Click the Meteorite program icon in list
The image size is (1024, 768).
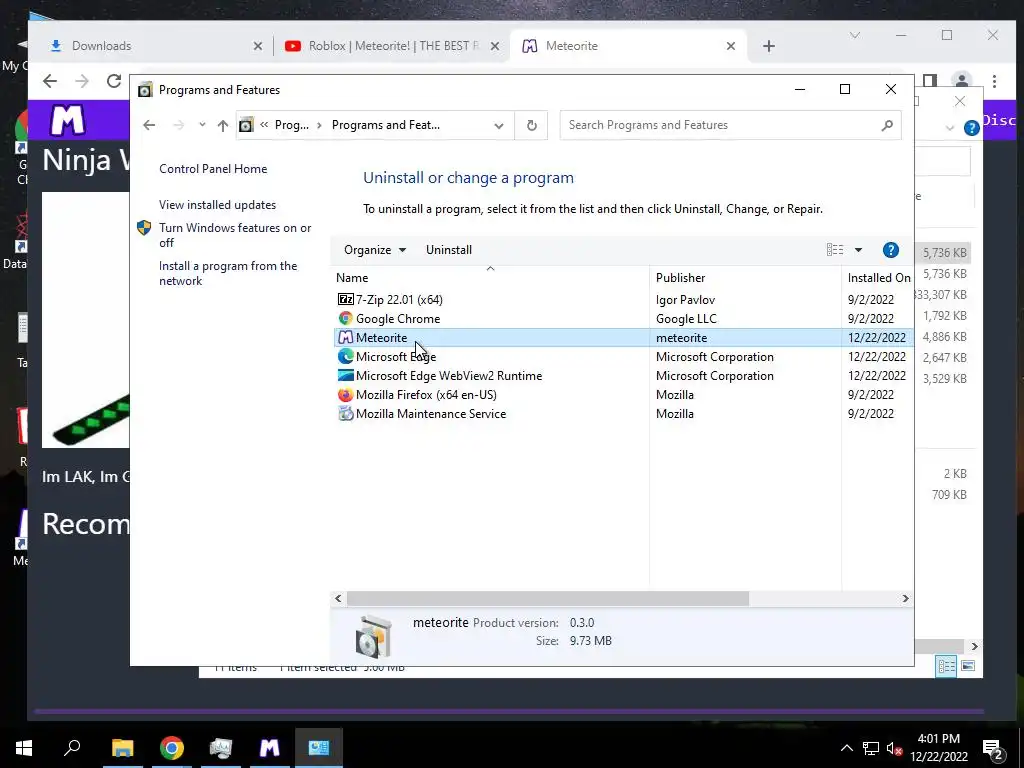(345, 338)
